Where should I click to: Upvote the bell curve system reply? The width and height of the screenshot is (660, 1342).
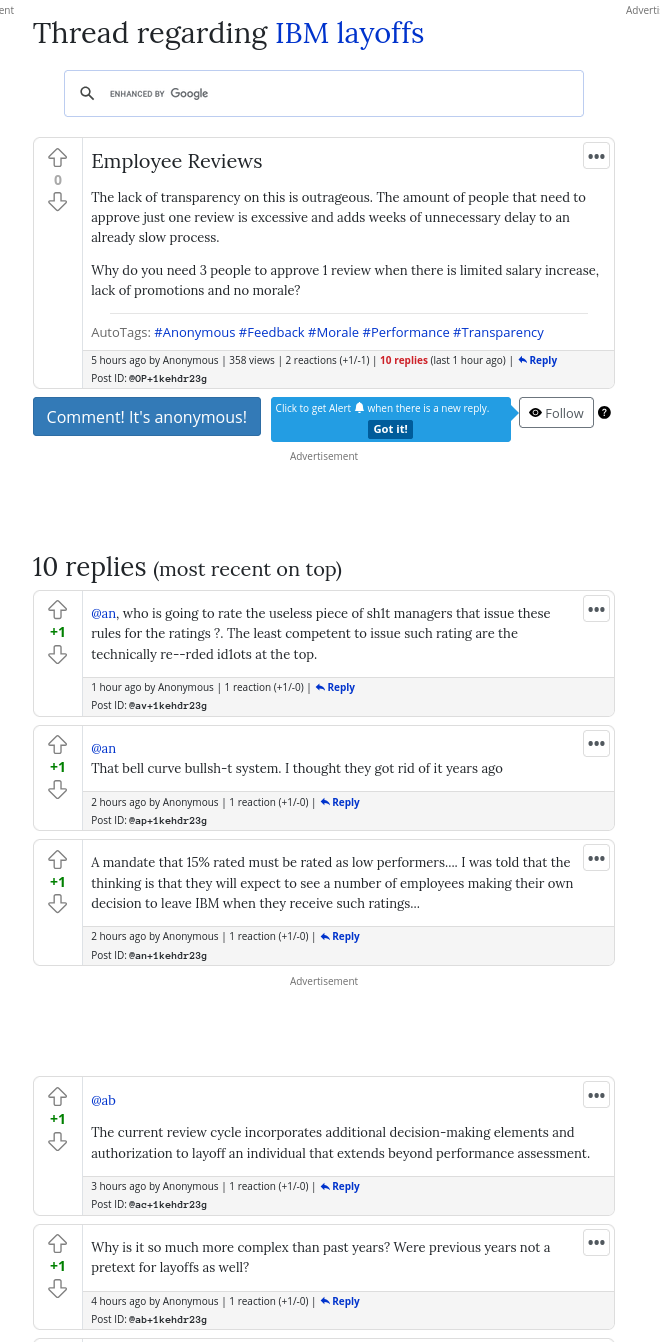58,745
